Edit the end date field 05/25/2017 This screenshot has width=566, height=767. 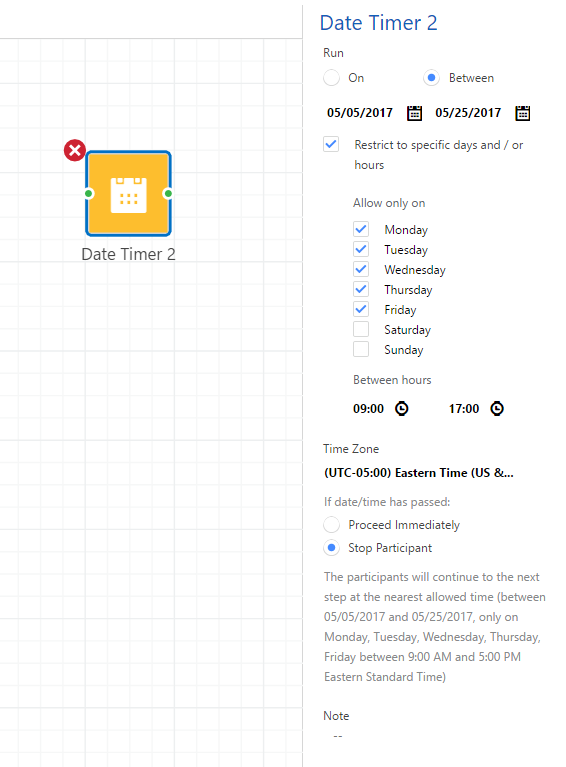(x=468, y=113)
